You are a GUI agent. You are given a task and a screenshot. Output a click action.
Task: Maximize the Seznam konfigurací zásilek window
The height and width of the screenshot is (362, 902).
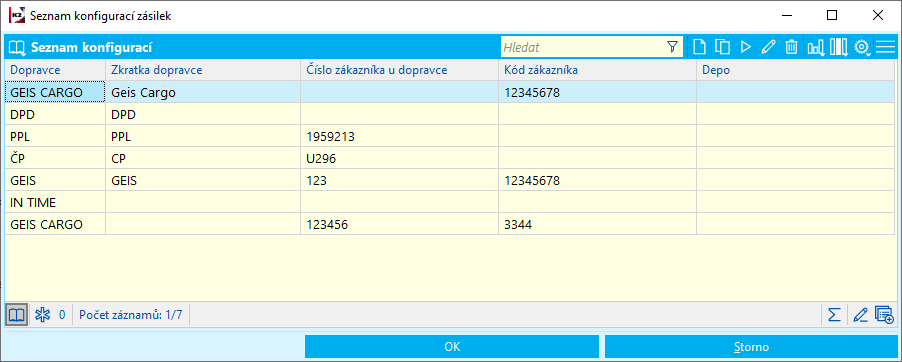click(x=832, y=16)
